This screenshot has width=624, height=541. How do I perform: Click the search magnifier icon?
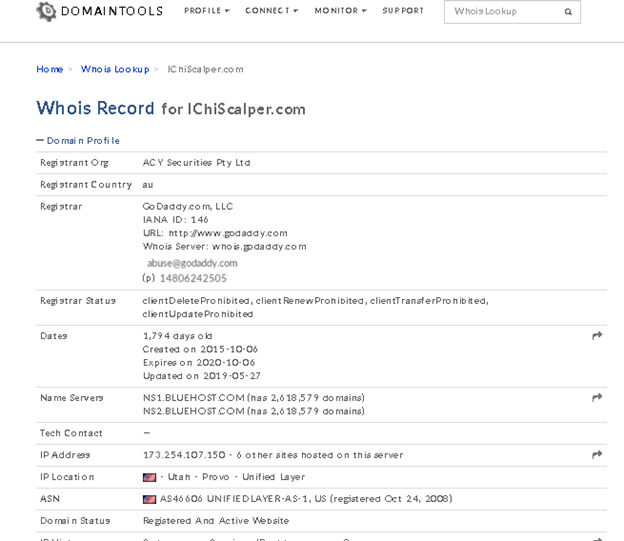pyautogui.click(x=568, y=12)
